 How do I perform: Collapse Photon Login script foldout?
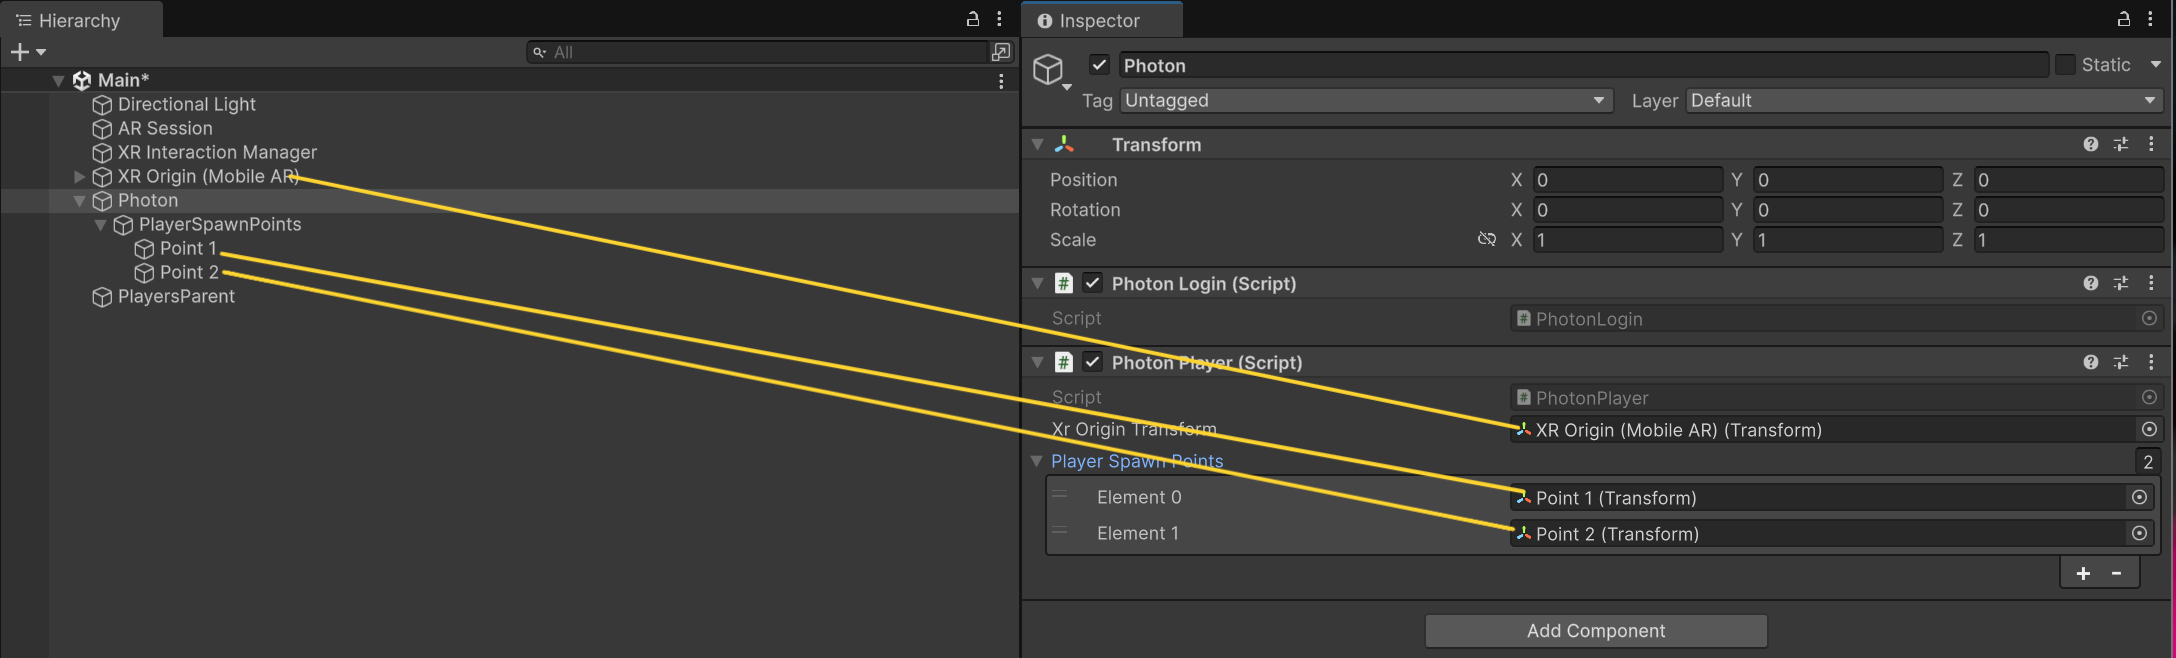(1038, 283)
